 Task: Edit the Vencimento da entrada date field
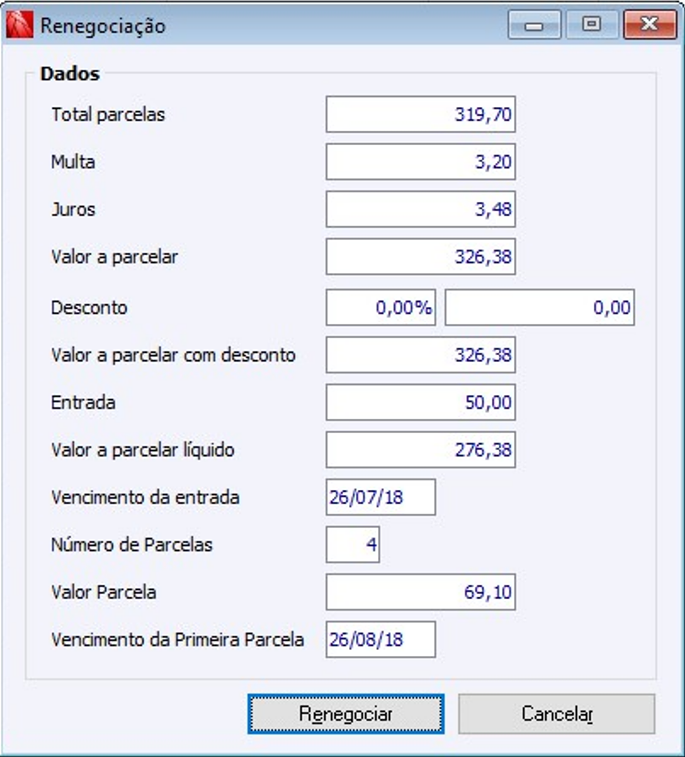tap(380, 497)
